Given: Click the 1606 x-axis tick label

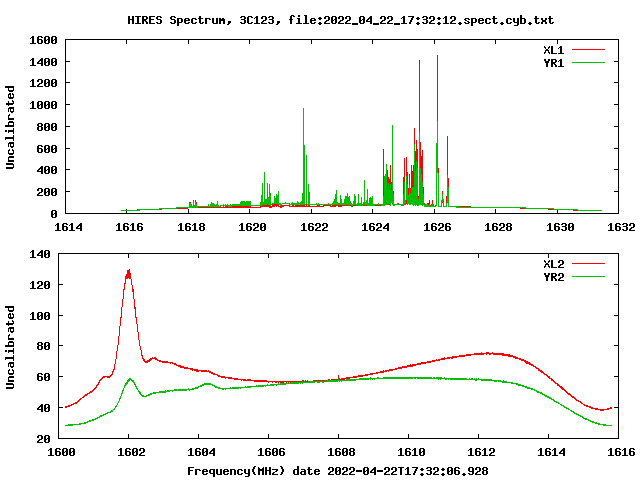Looking at the screenshot, I should coord(271,452).
